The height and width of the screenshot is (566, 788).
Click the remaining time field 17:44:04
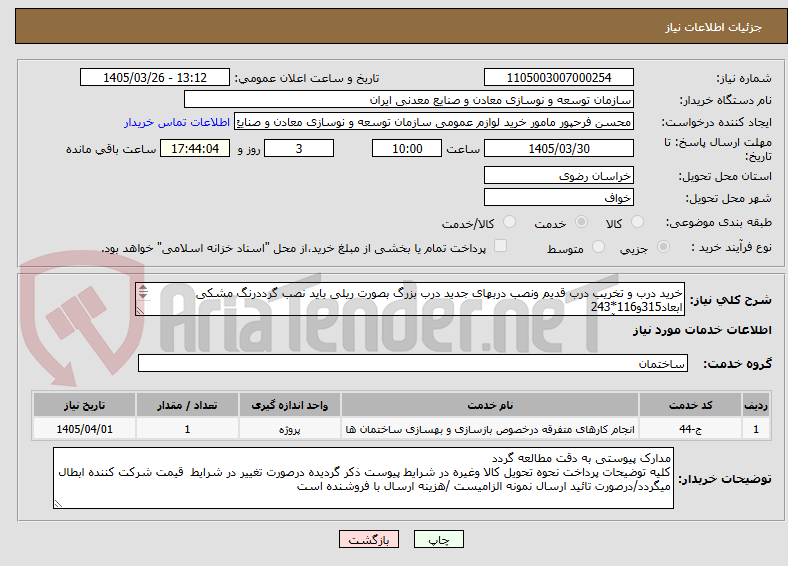195,148
